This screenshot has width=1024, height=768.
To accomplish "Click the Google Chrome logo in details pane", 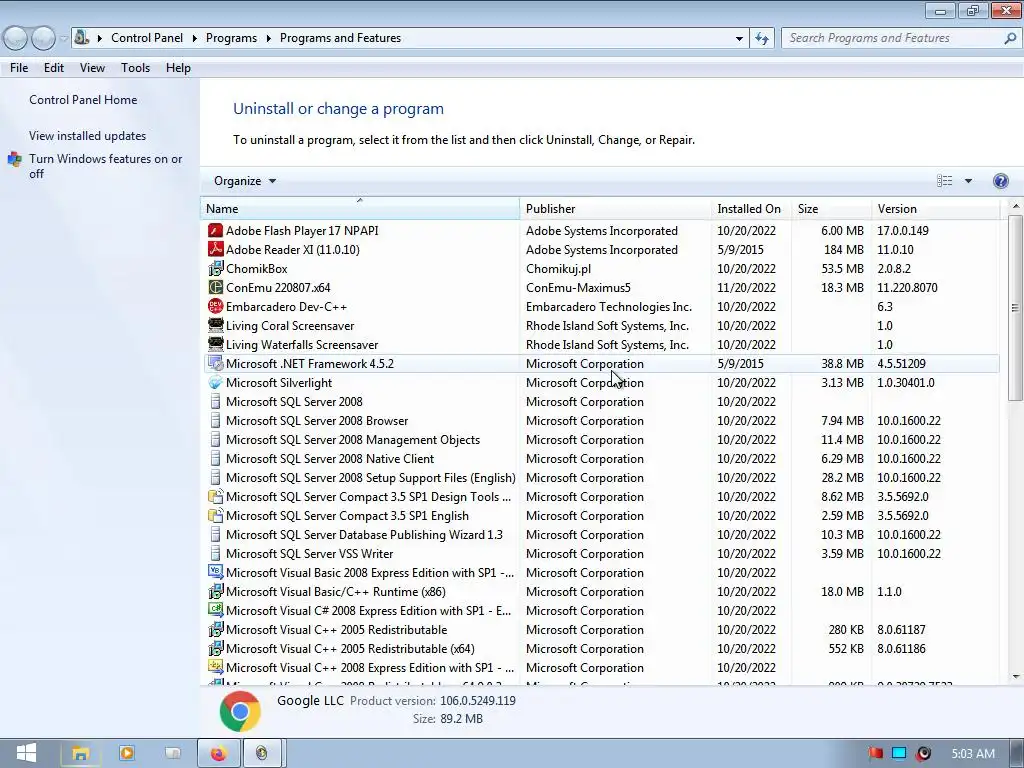I will click(240, 711).
